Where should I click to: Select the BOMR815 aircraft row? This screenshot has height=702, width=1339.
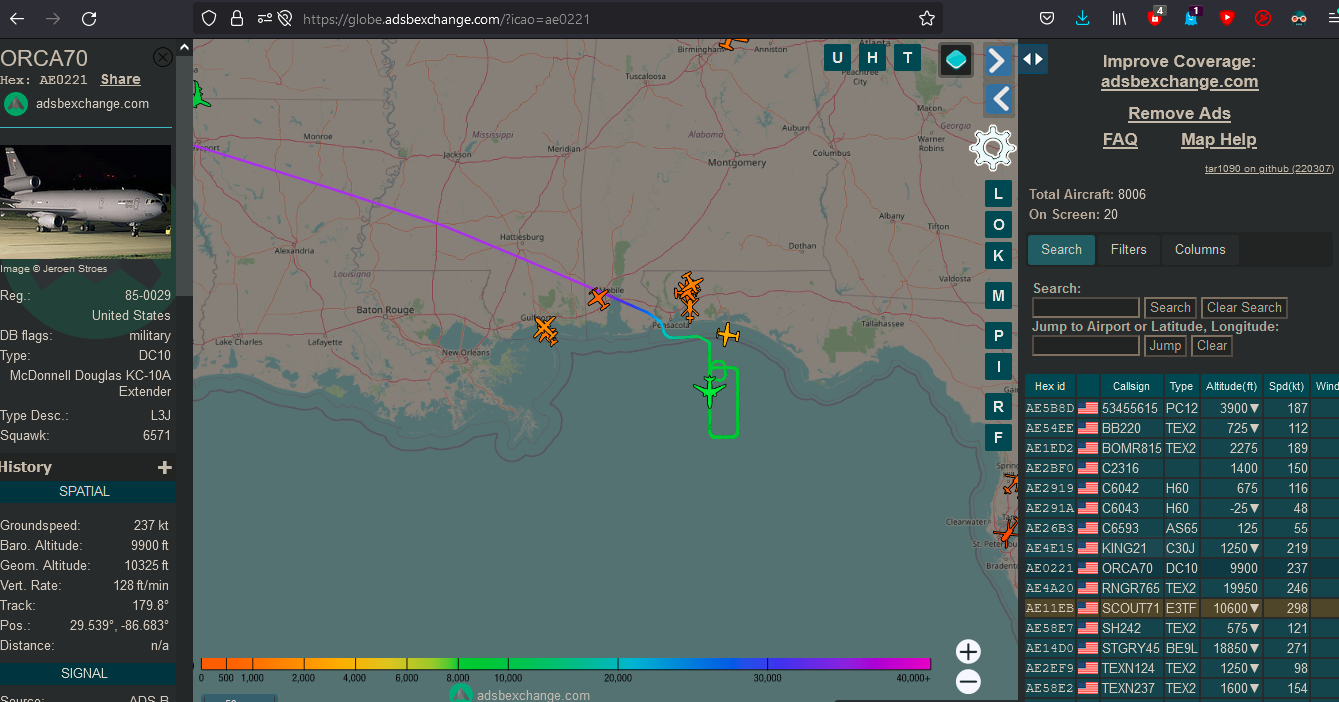[x=1182, y=448]
